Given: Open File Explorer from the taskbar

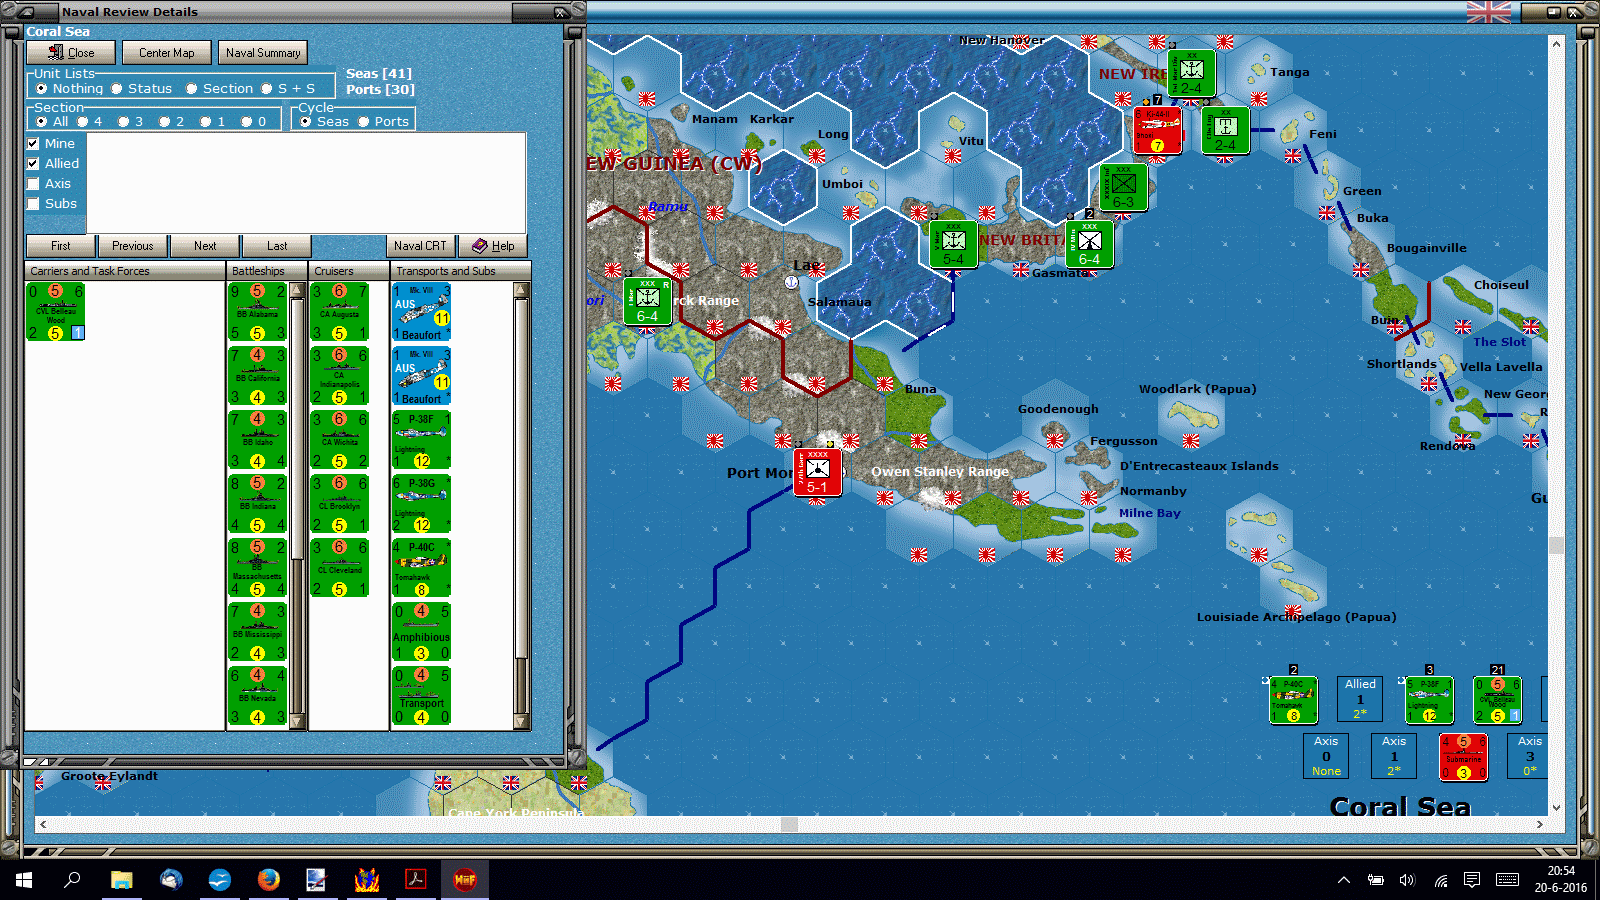Looking at the screenshot, I should tap(121, 880).
